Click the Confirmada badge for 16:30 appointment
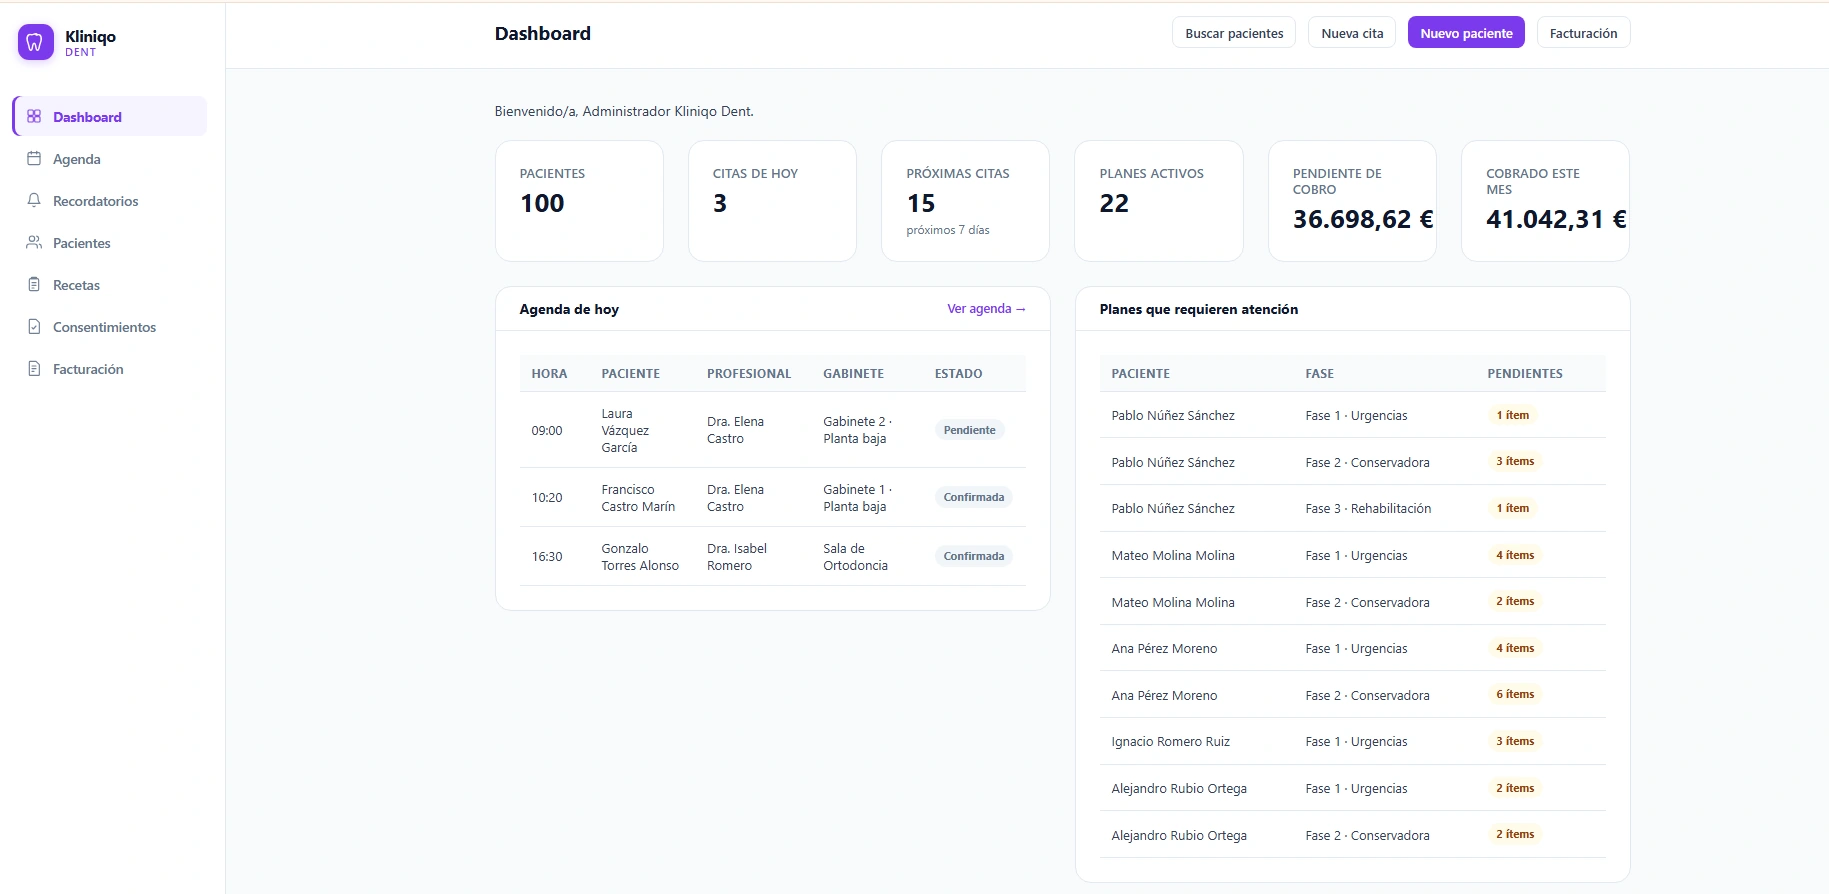Screen dimensions: 1829x894 pyautogui.click(x=973, y=556)
